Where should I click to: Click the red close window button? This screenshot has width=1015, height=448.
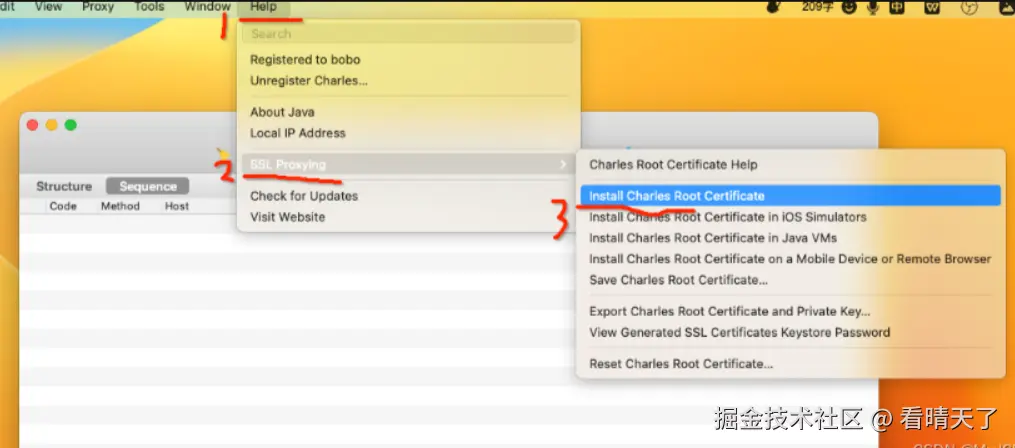tap(32, 125)
